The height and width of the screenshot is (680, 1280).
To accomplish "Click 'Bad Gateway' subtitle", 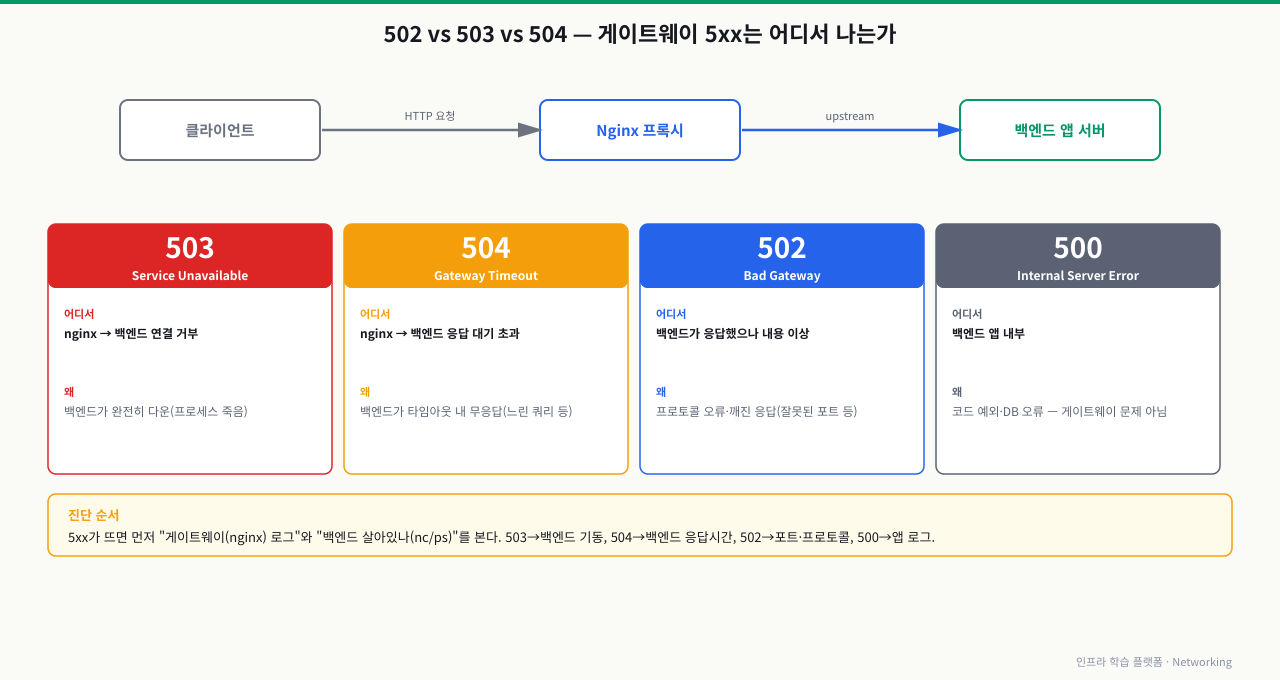I will (782, 276).
